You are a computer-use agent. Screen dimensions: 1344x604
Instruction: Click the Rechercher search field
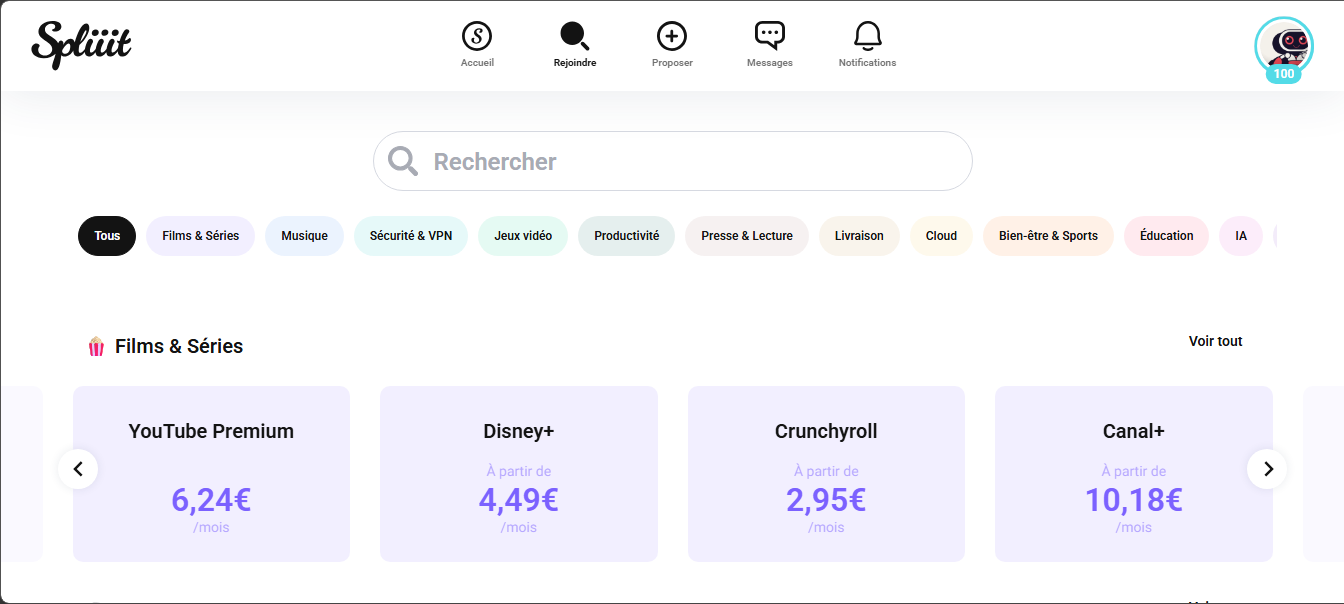(x=672, y=160)
